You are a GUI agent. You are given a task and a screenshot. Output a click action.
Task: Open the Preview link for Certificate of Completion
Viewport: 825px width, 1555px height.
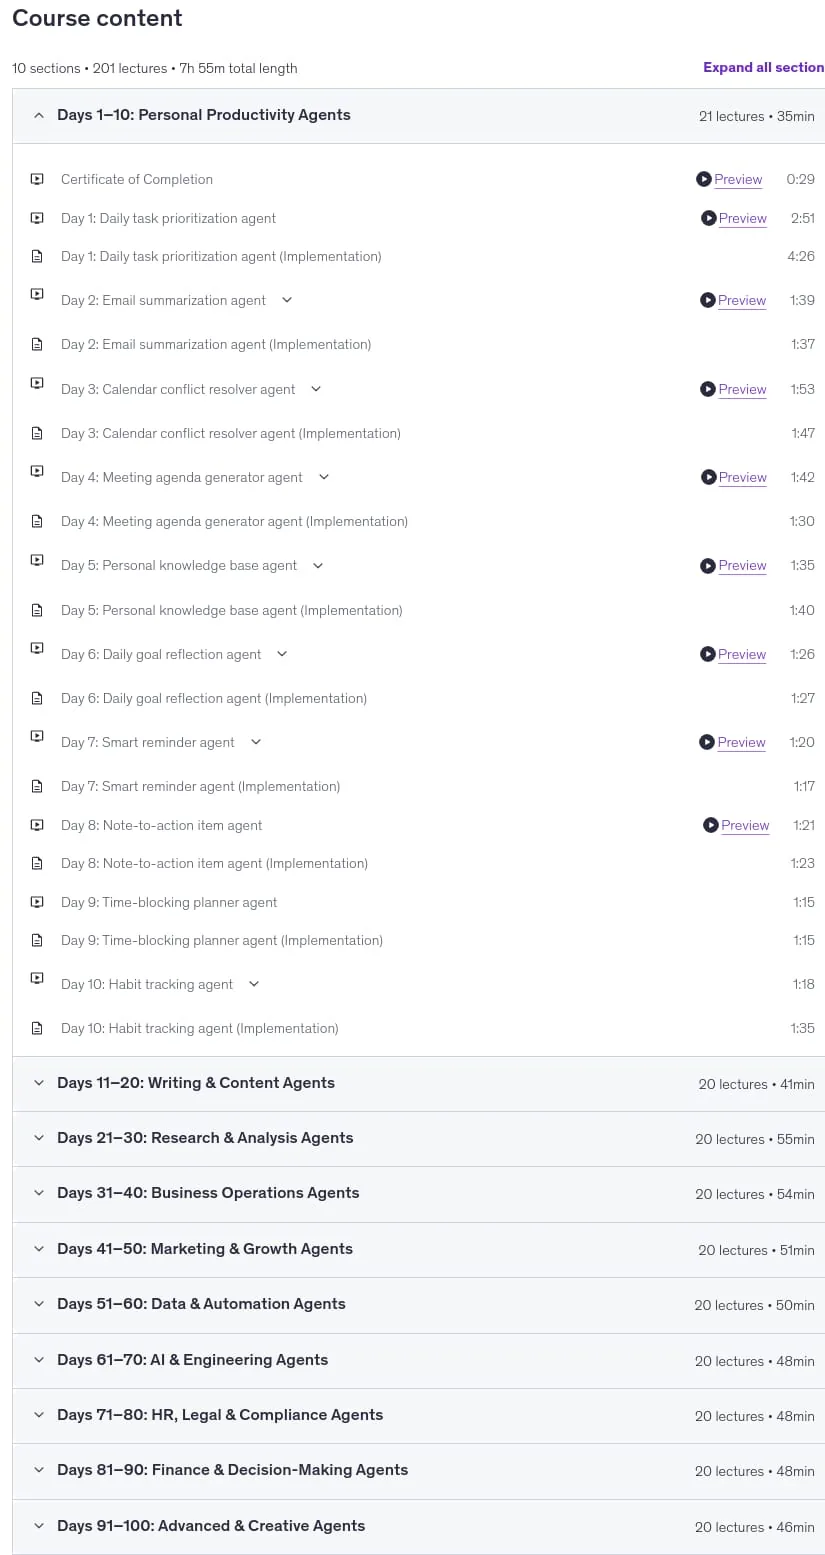click(738, 179)
